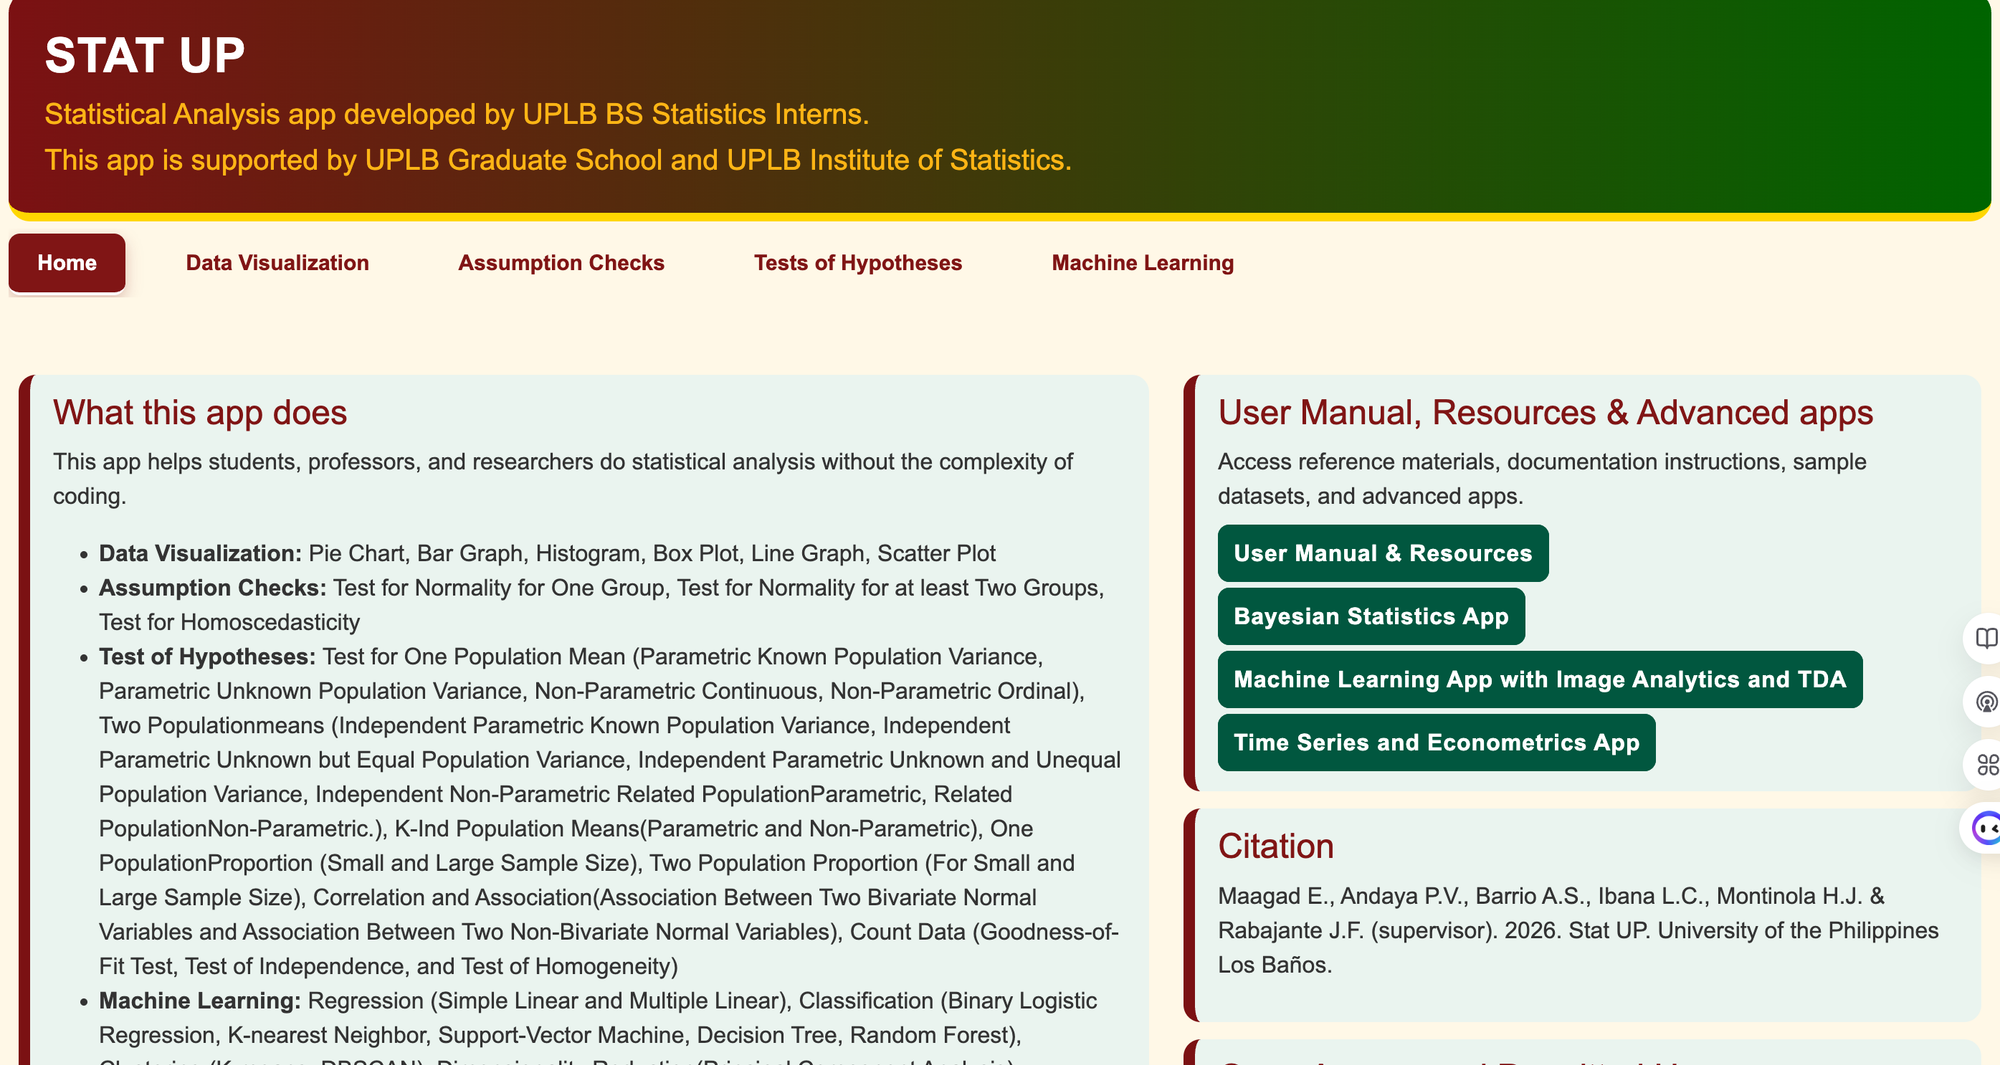Click the Citation heading
Image resolution: width=2000 pixels, height=1065 pixels.
[1276, 847]
